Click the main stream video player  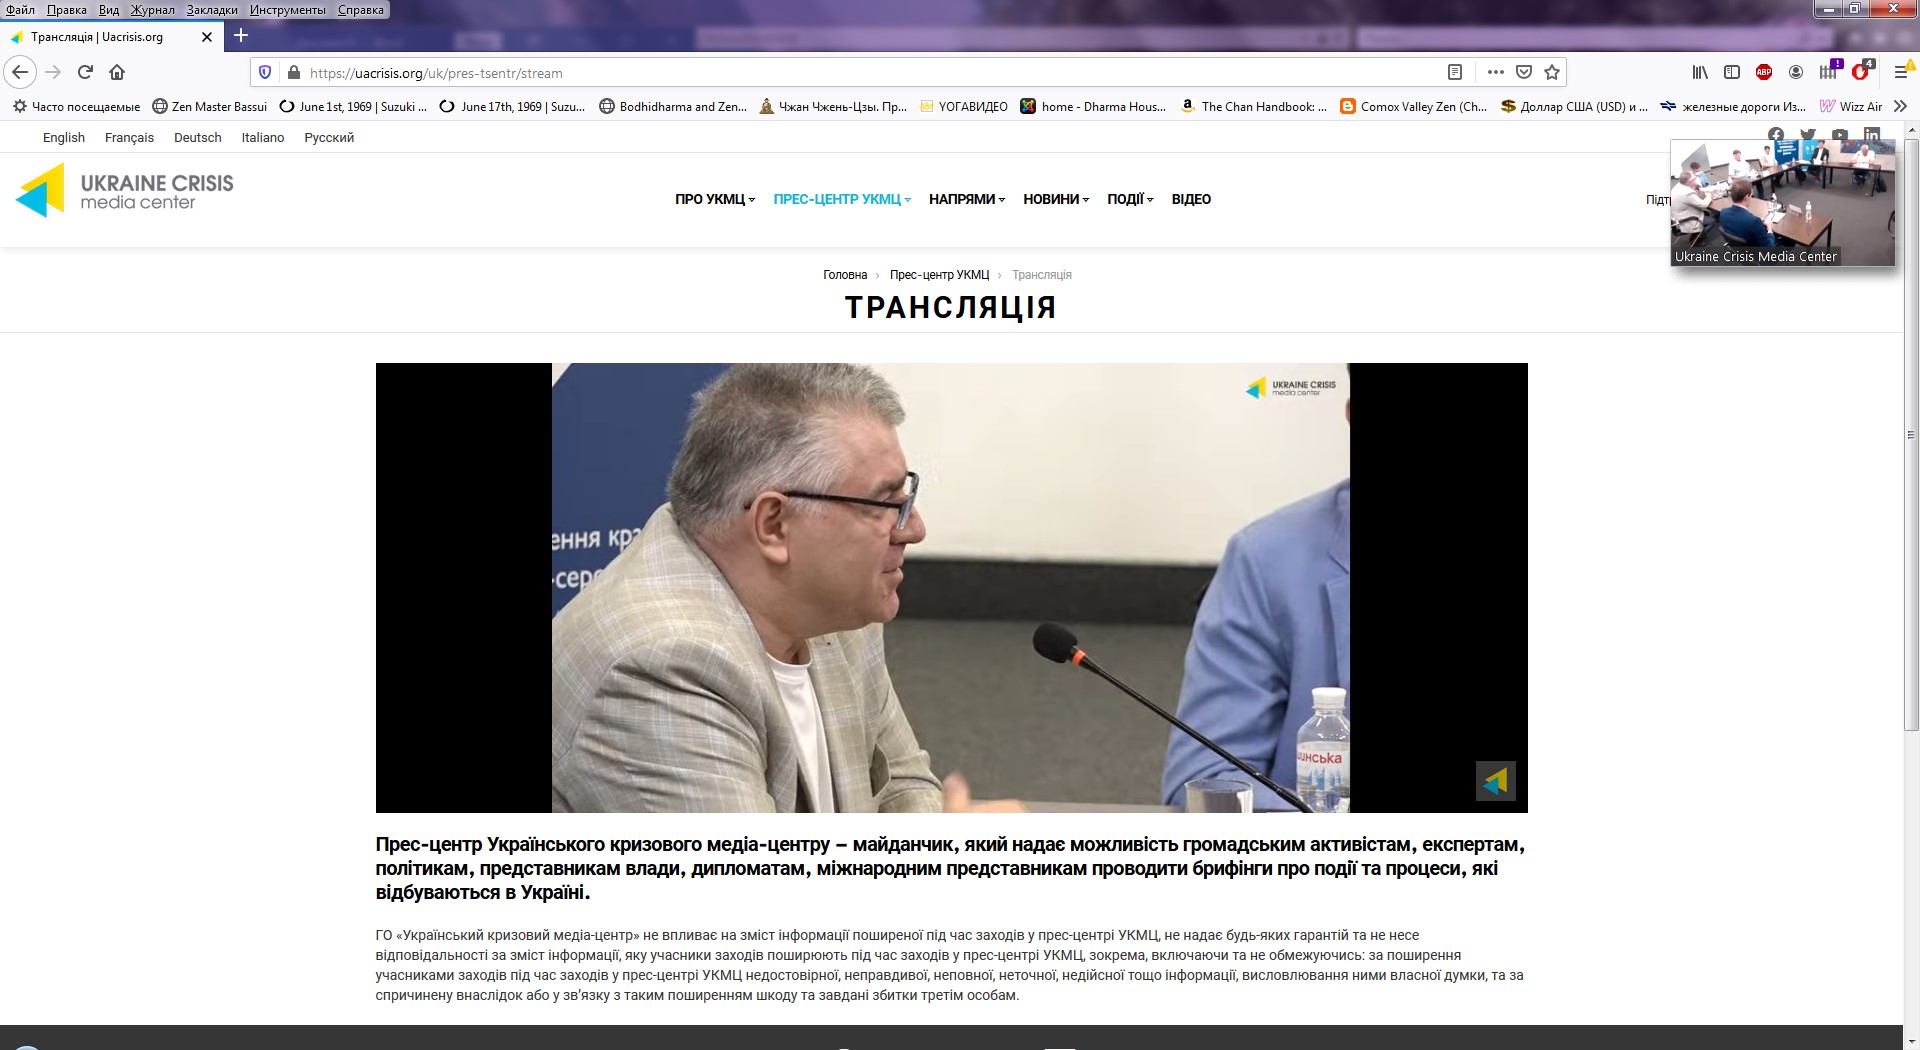click(951, 587)
